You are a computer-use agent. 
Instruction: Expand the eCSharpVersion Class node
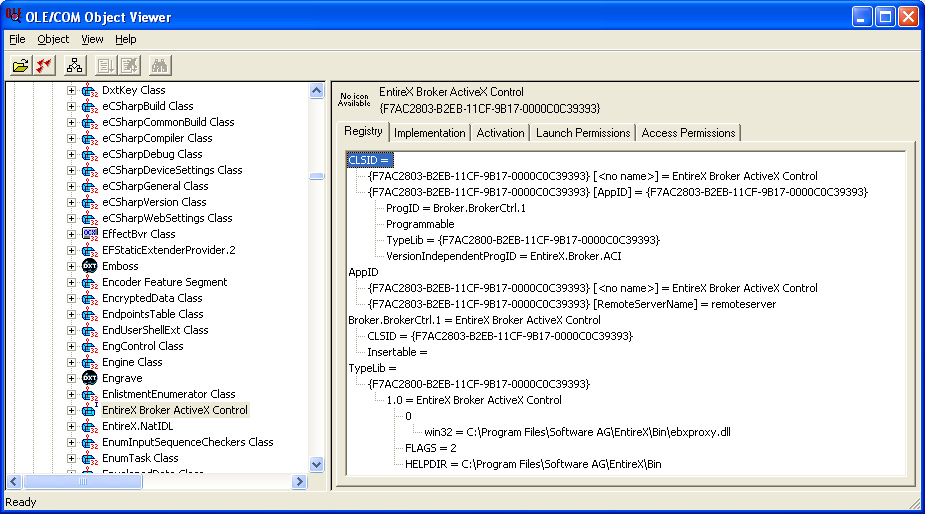71,202
